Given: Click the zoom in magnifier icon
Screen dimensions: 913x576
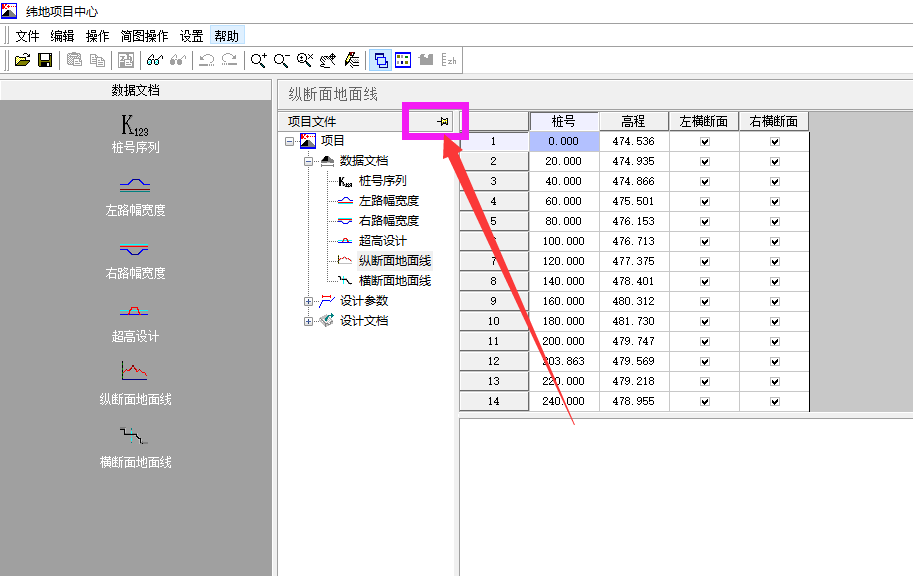Looking at the screenshot, I should 258,60.
